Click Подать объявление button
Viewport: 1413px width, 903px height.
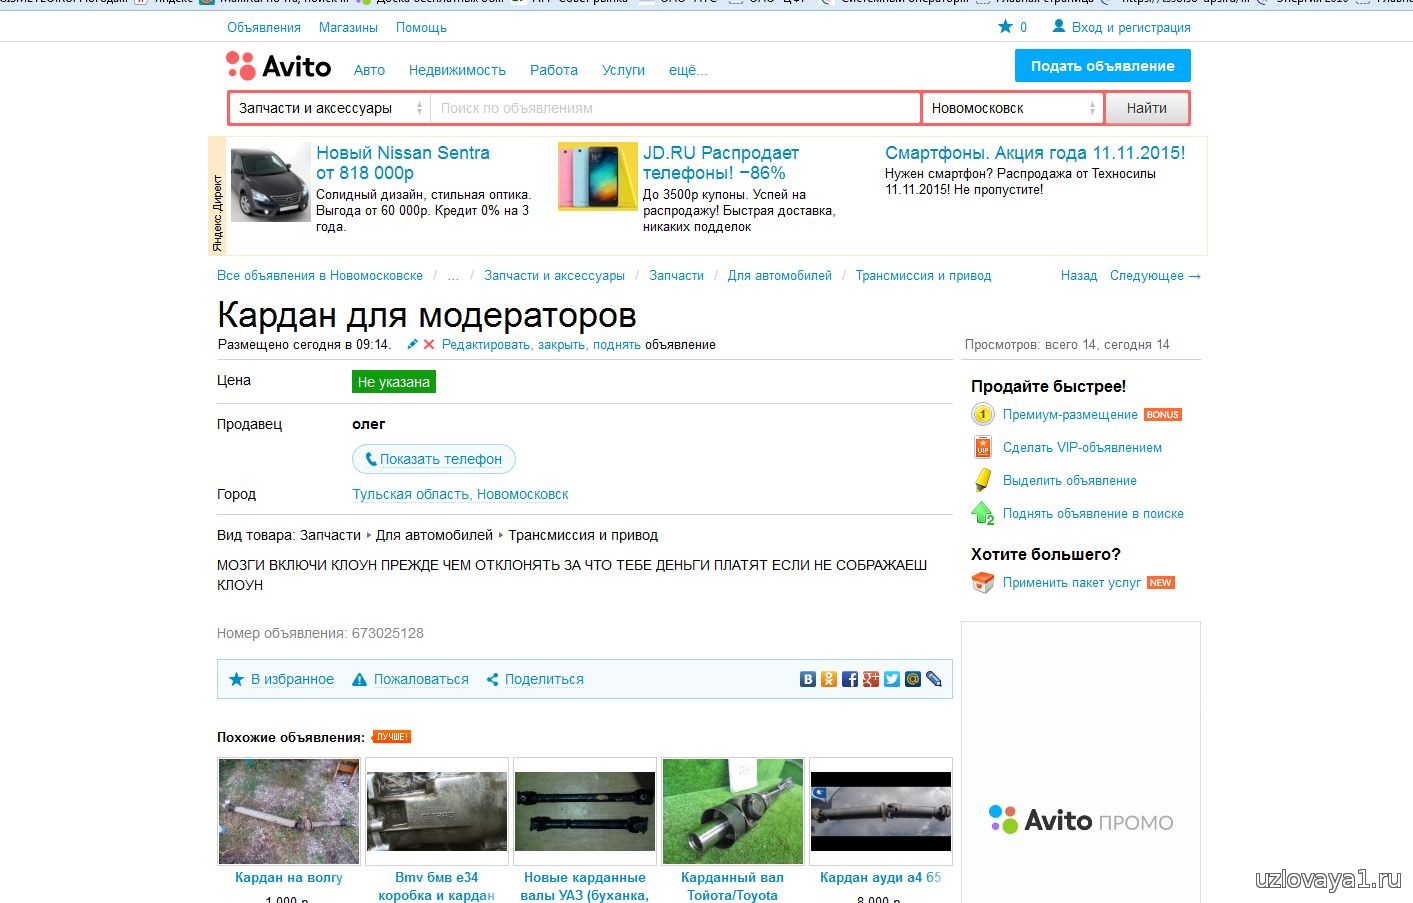coord(1103,66)
